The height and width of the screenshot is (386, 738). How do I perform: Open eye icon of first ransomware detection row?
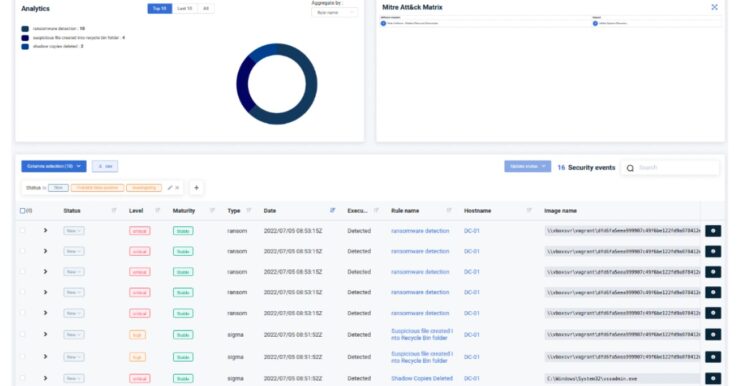point(713,231)
